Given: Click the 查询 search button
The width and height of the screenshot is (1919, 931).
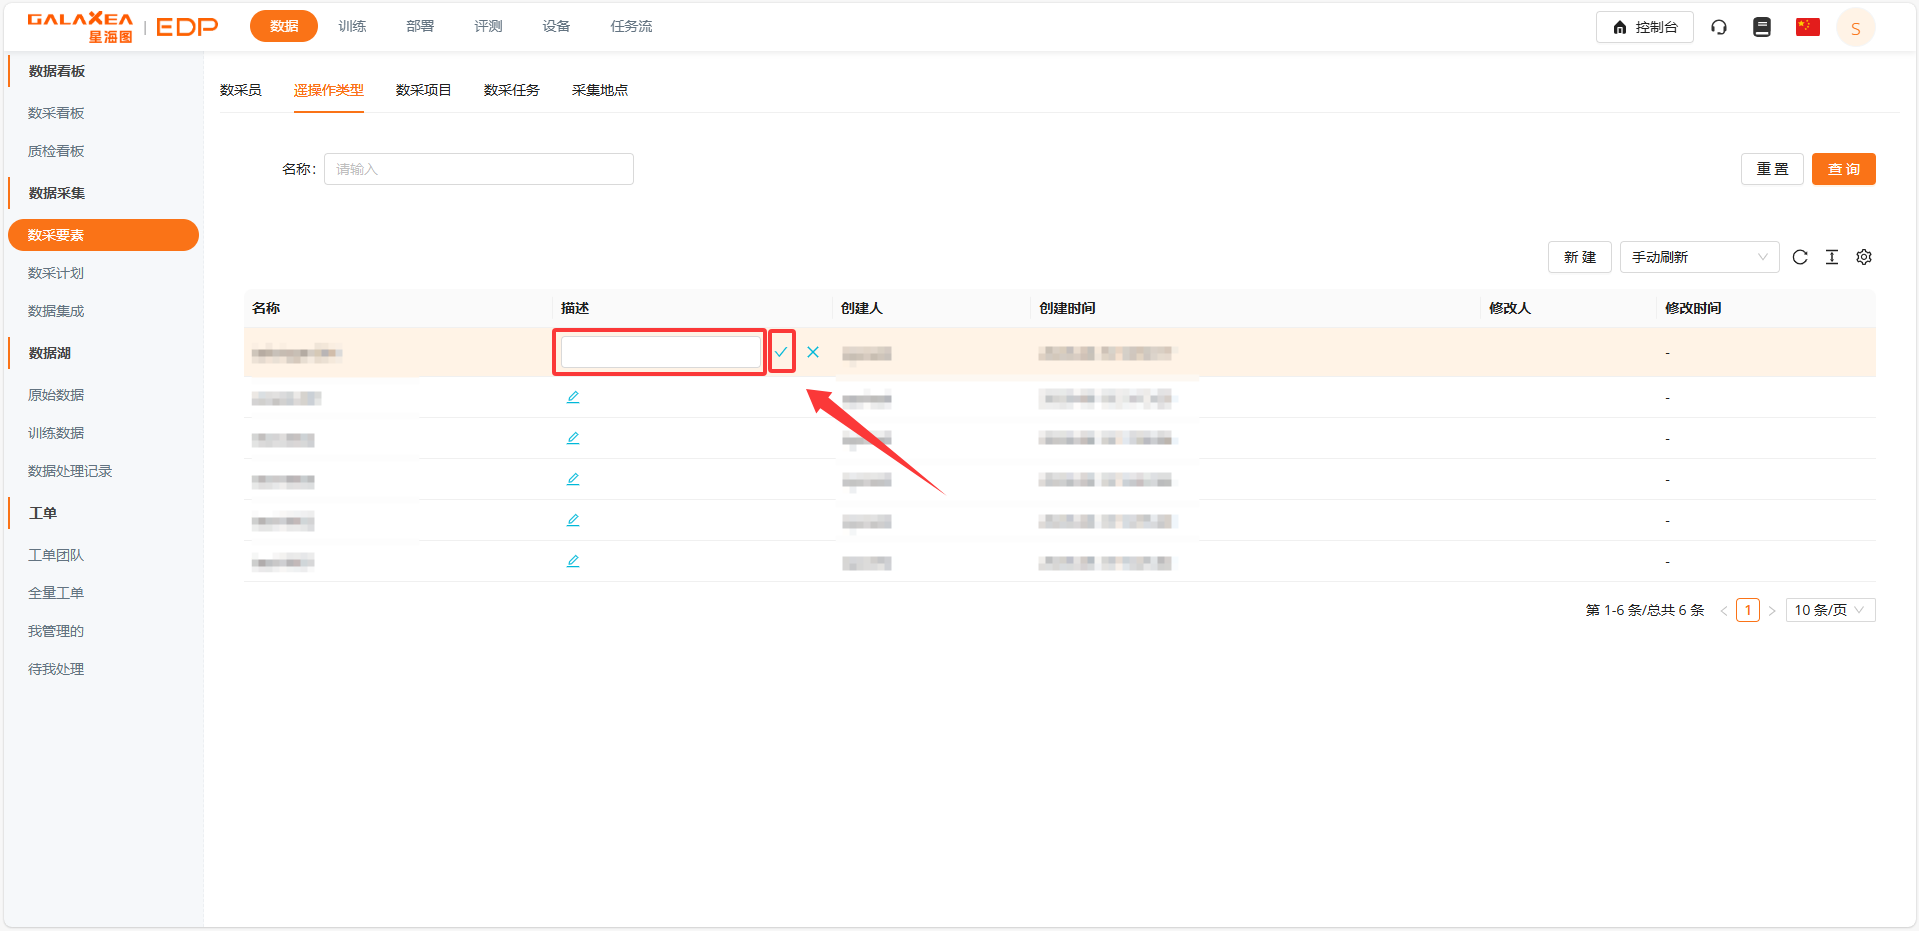Looking at the screenshot, I should [x=1843, y=169].
